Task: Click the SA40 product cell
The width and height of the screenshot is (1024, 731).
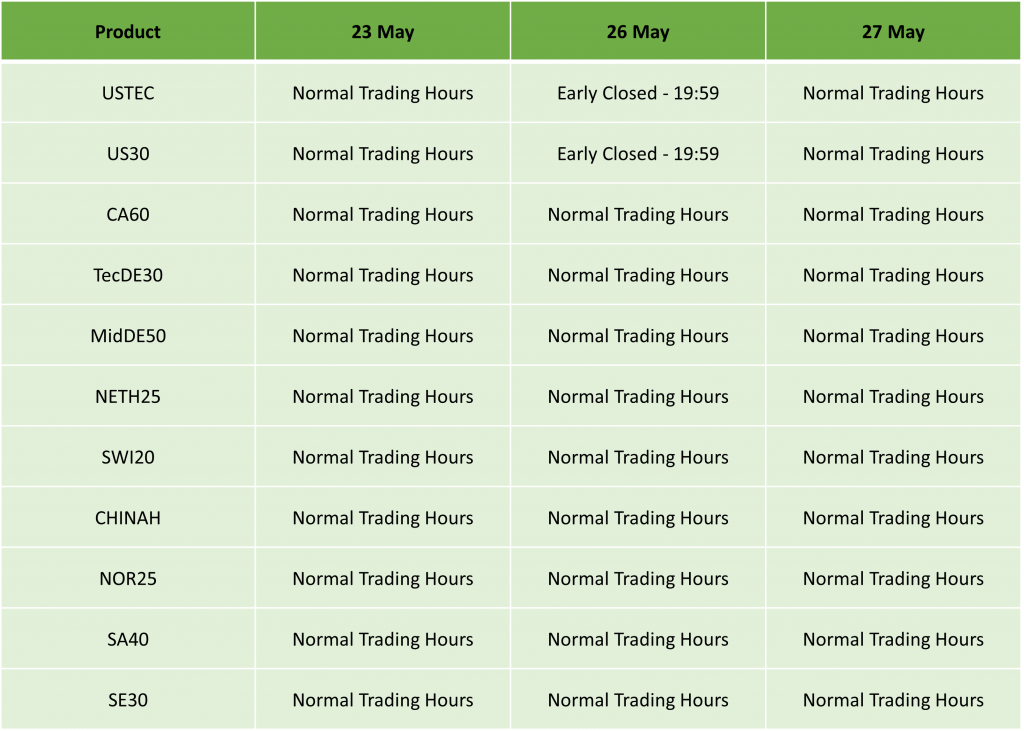Action: pyautogui.click(x=128, y=640)
